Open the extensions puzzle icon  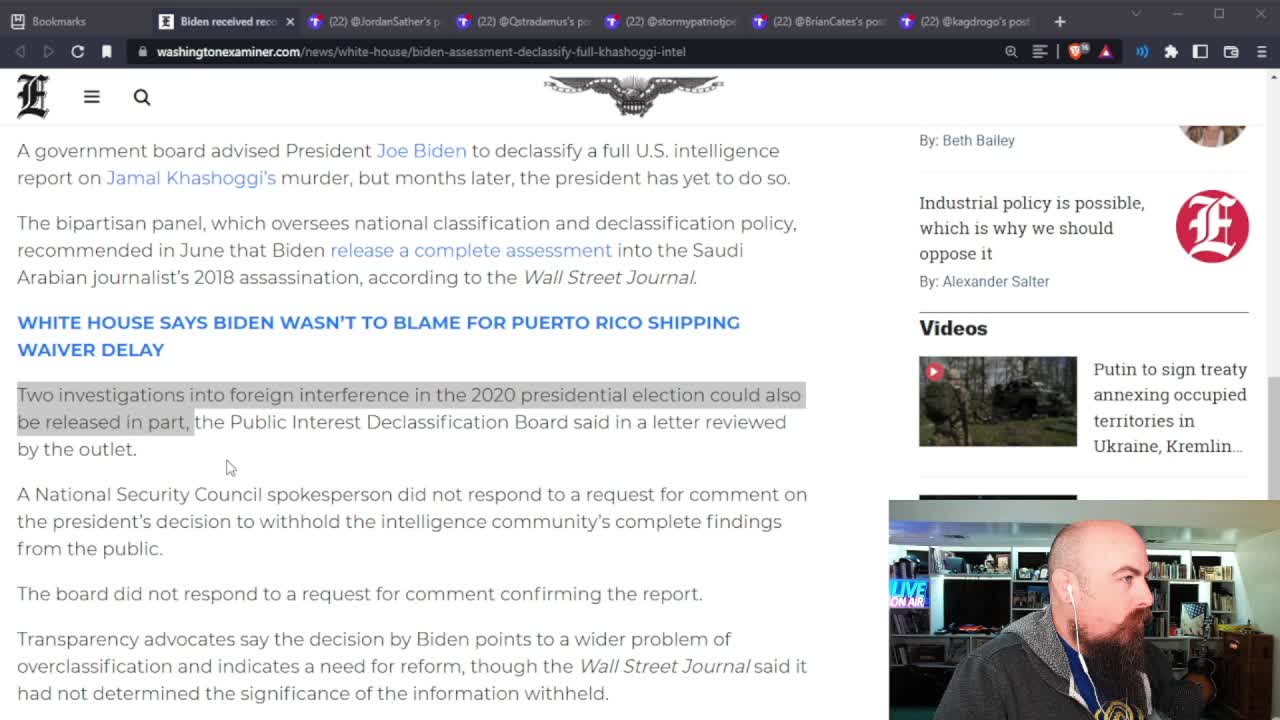[x=1171, y=51]
